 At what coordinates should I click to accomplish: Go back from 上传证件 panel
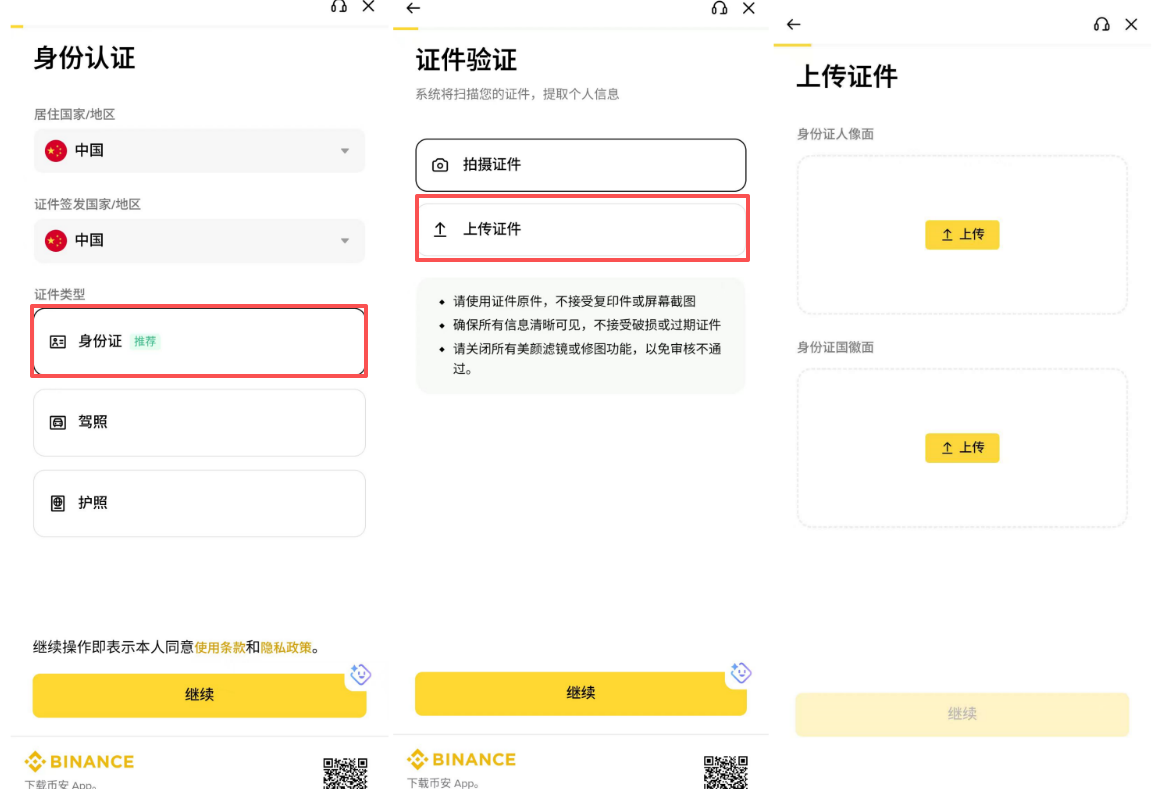(794, 24)
